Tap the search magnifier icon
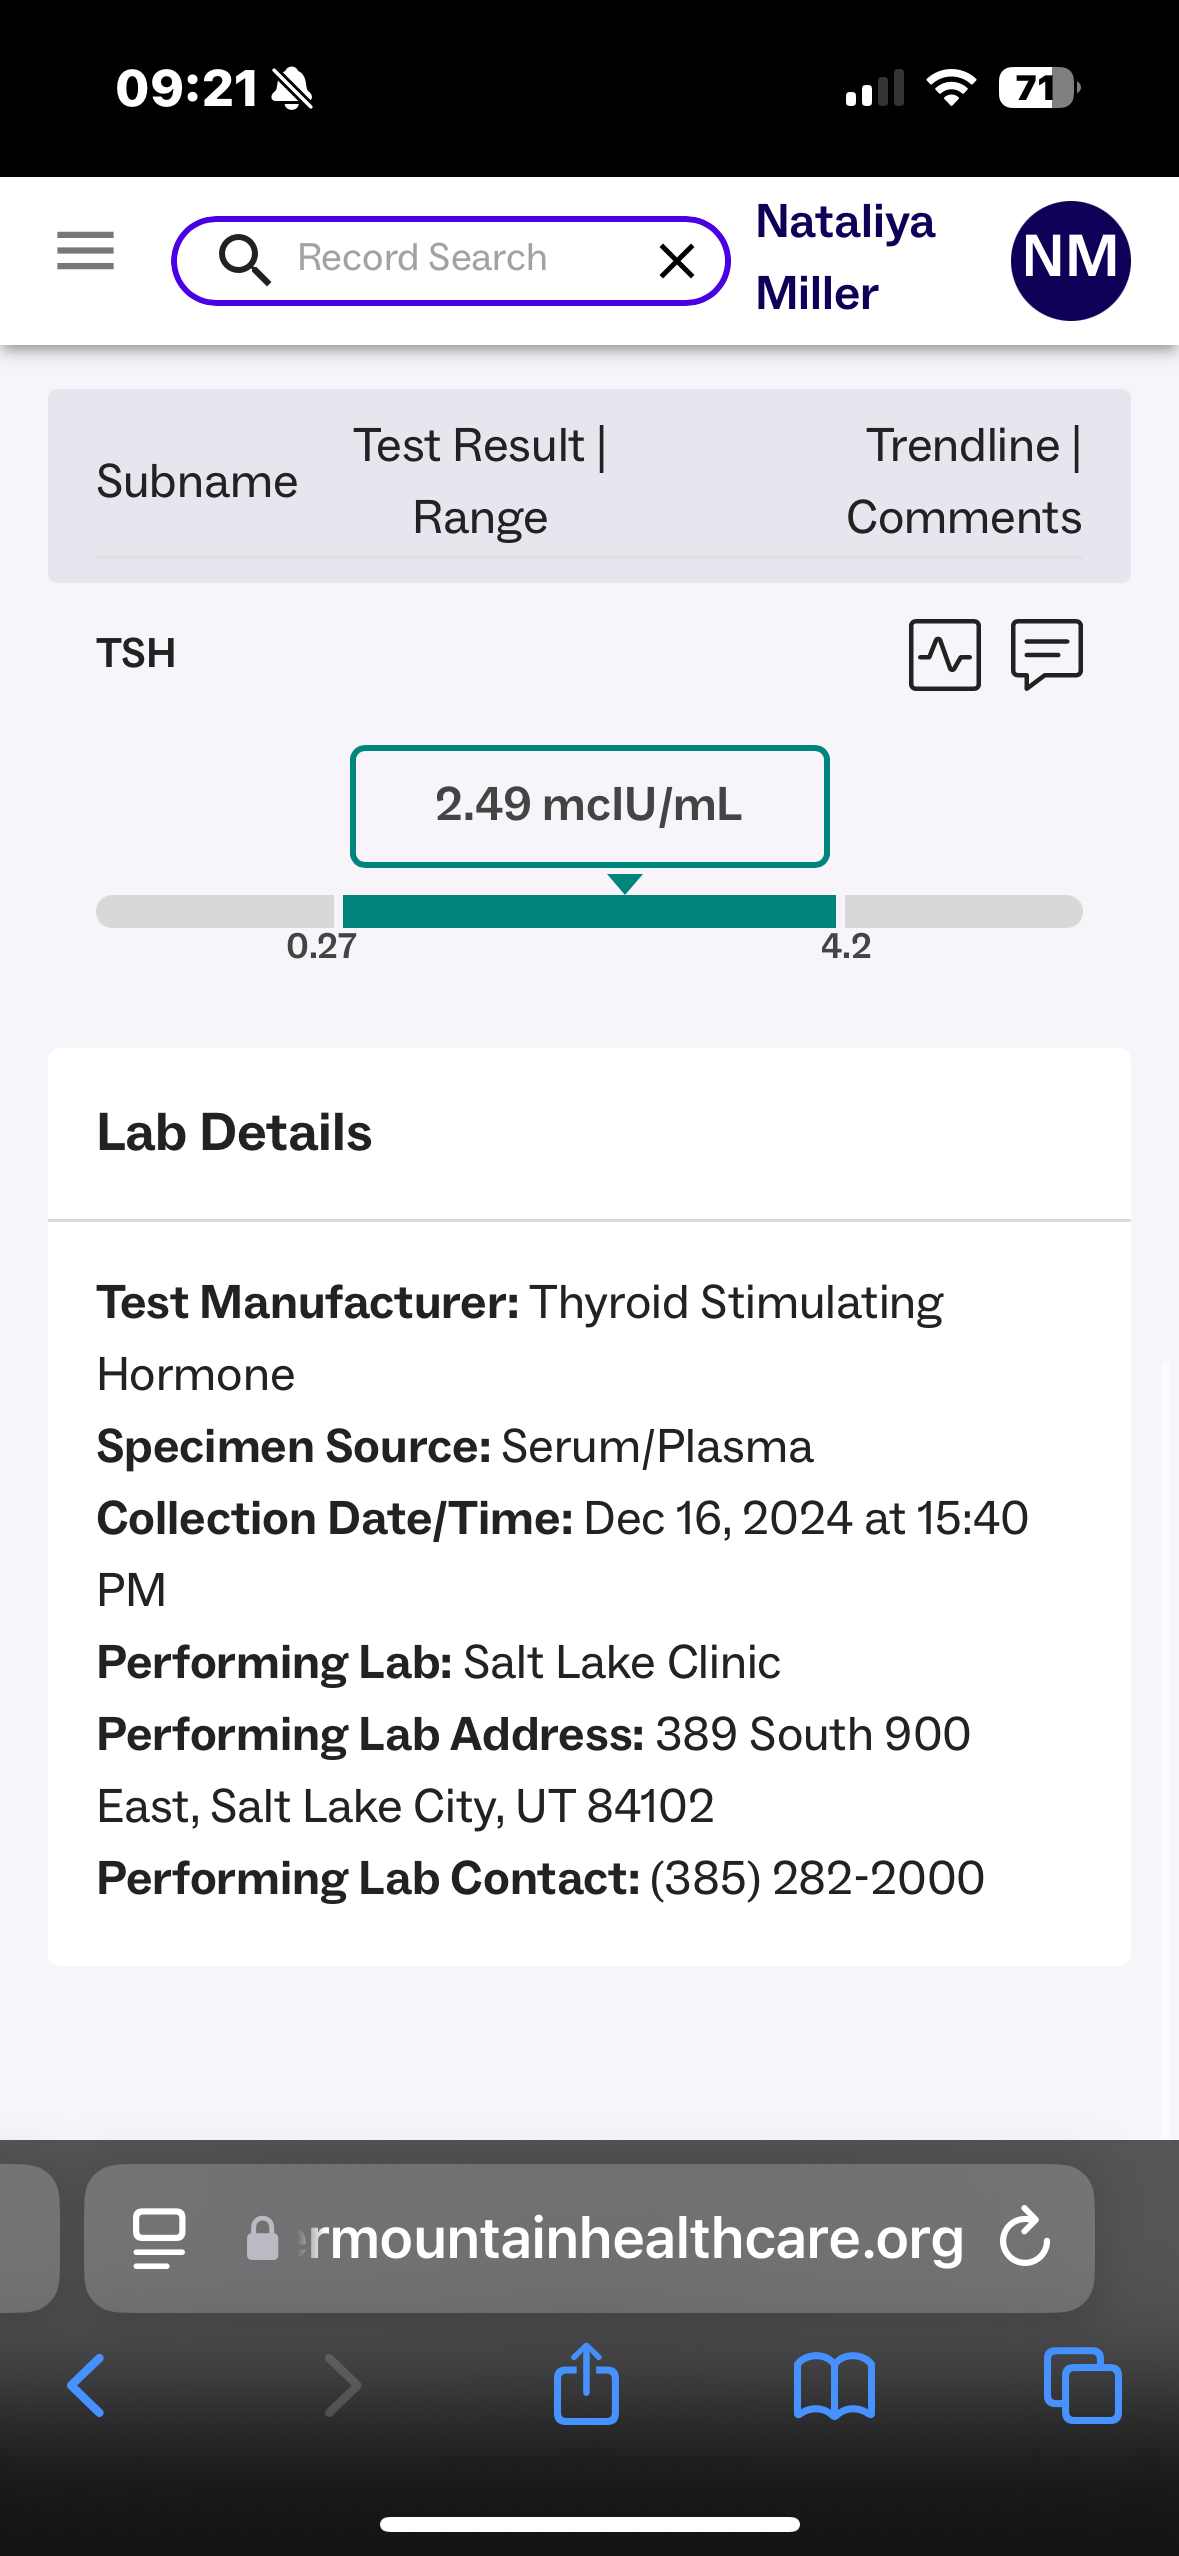The image size is (1179, 2556). [244, 260]
